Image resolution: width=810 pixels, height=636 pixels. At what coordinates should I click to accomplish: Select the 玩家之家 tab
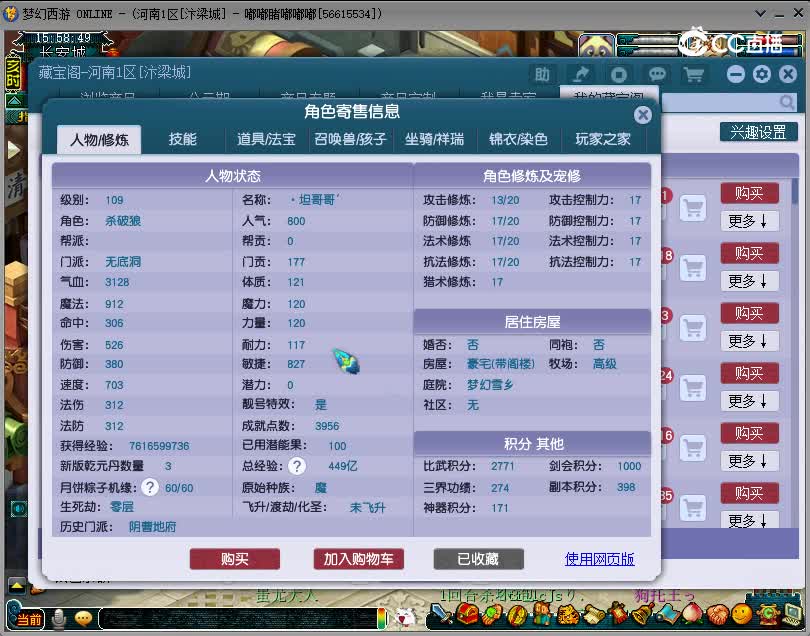(603, 139)
